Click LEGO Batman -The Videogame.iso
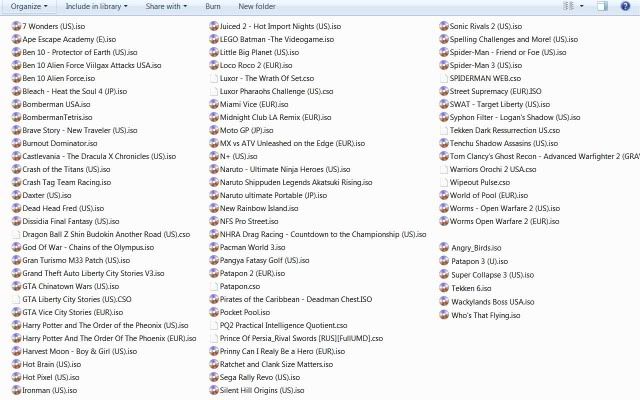 click(277, 39)
